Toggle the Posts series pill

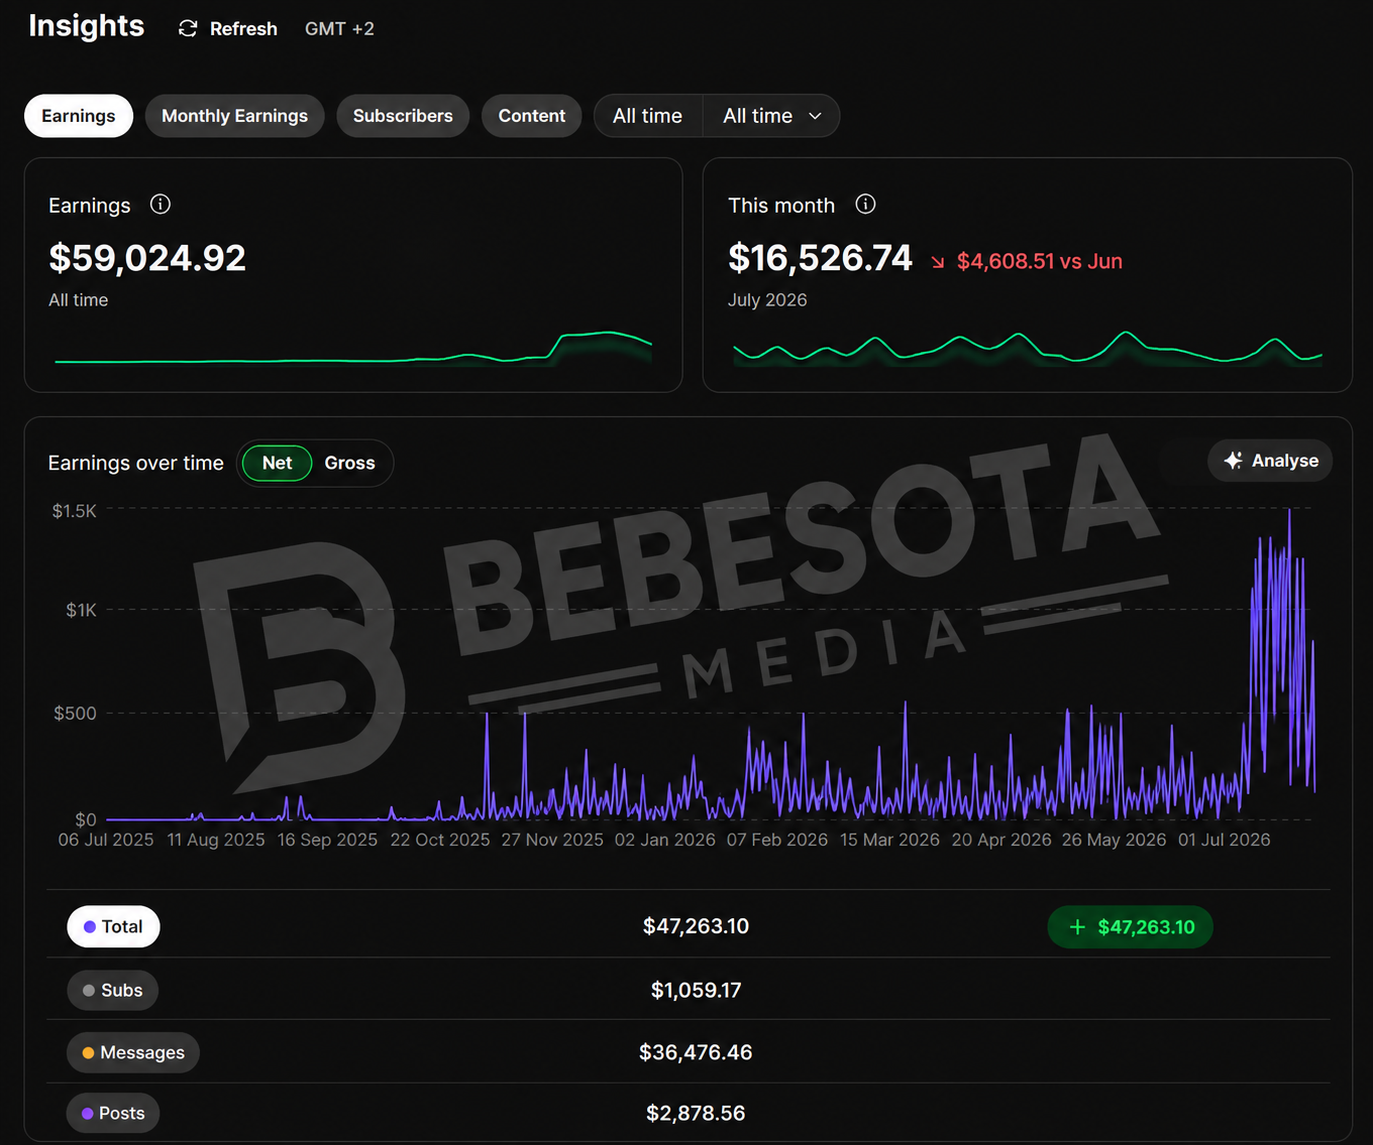(113, 1113)
